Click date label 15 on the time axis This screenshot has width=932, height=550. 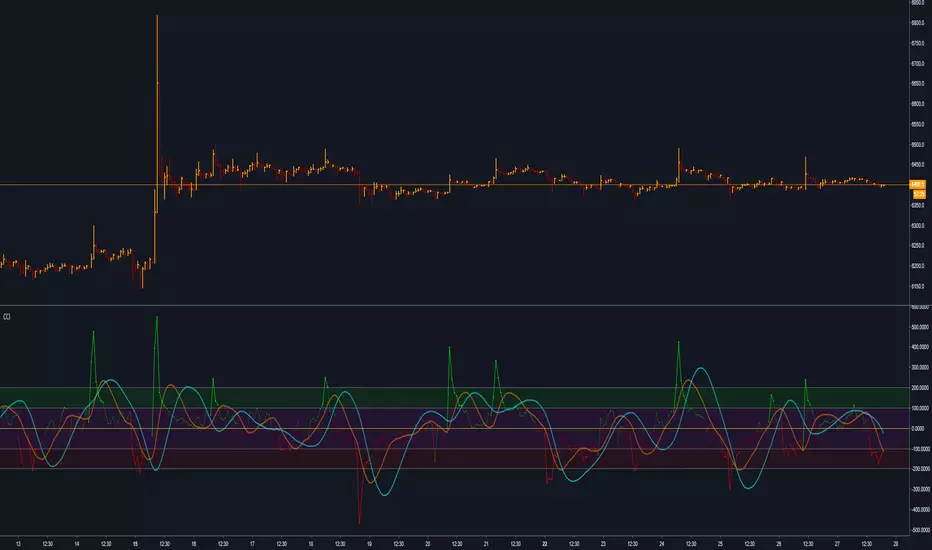[136, 544]
